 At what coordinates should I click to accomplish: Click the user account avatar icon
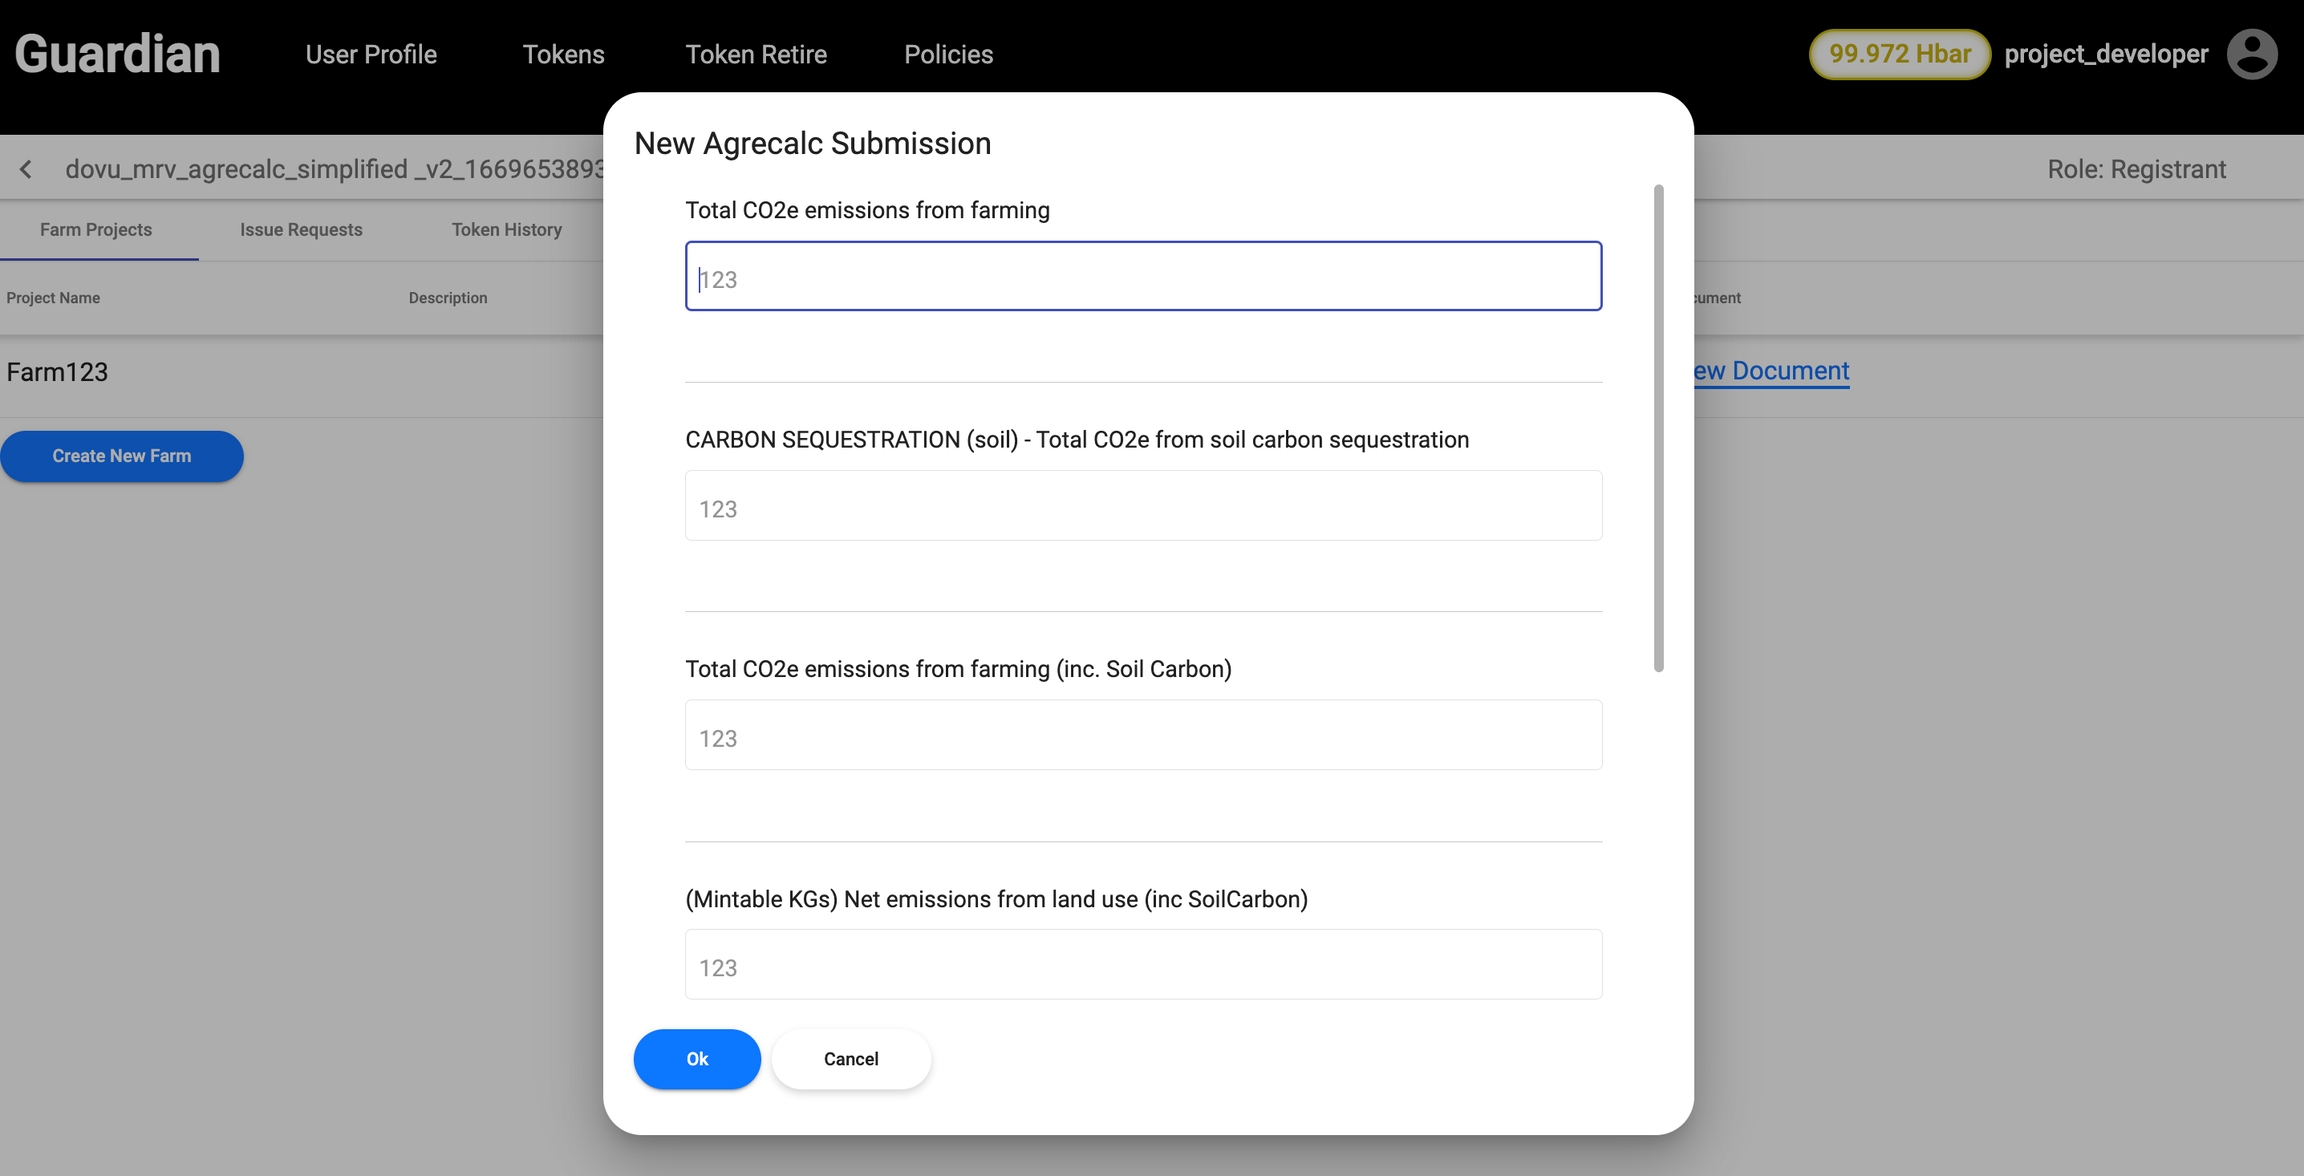[2251, 54]
